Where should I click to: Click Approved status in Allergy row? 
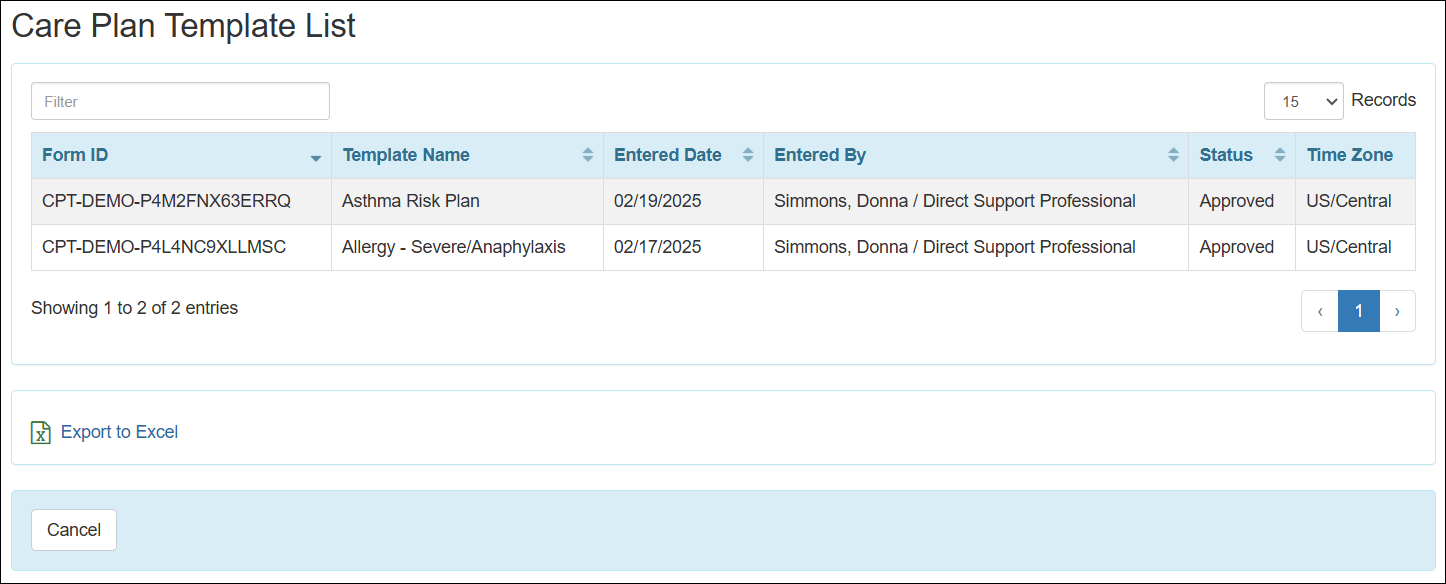pos(1237,247)
